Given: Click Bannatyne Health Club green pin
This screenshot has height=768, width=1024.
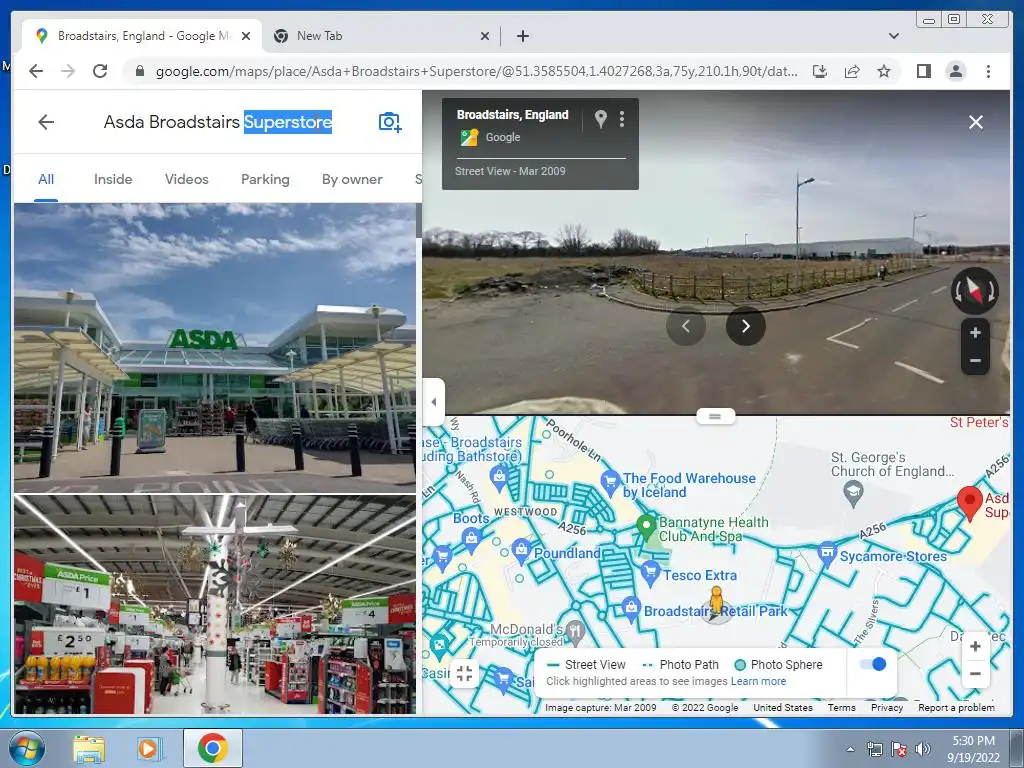Looking at the screenshot, I should pyautogui.click(x=646, y=526).
